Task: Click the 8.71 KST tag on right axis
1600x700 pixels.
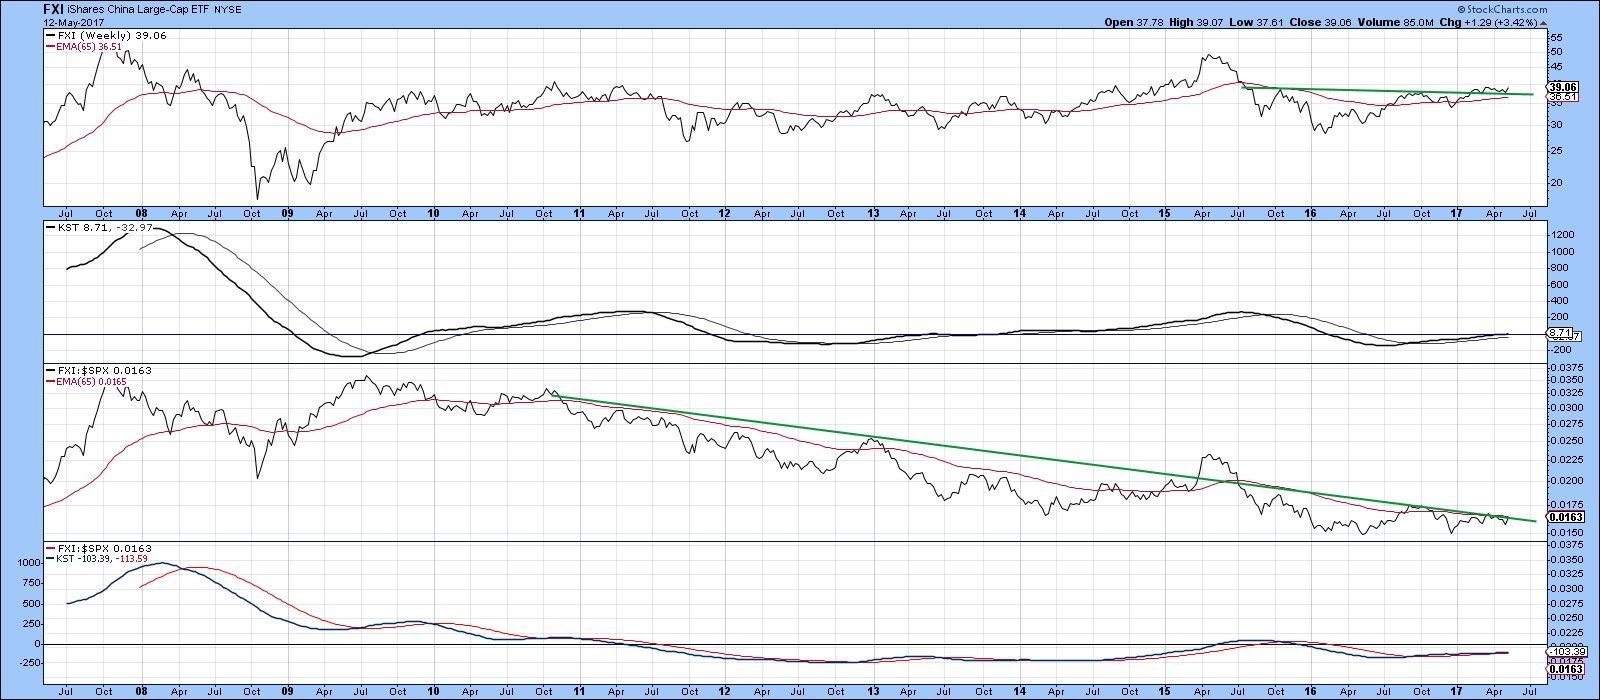Action: click(1560, 332)
